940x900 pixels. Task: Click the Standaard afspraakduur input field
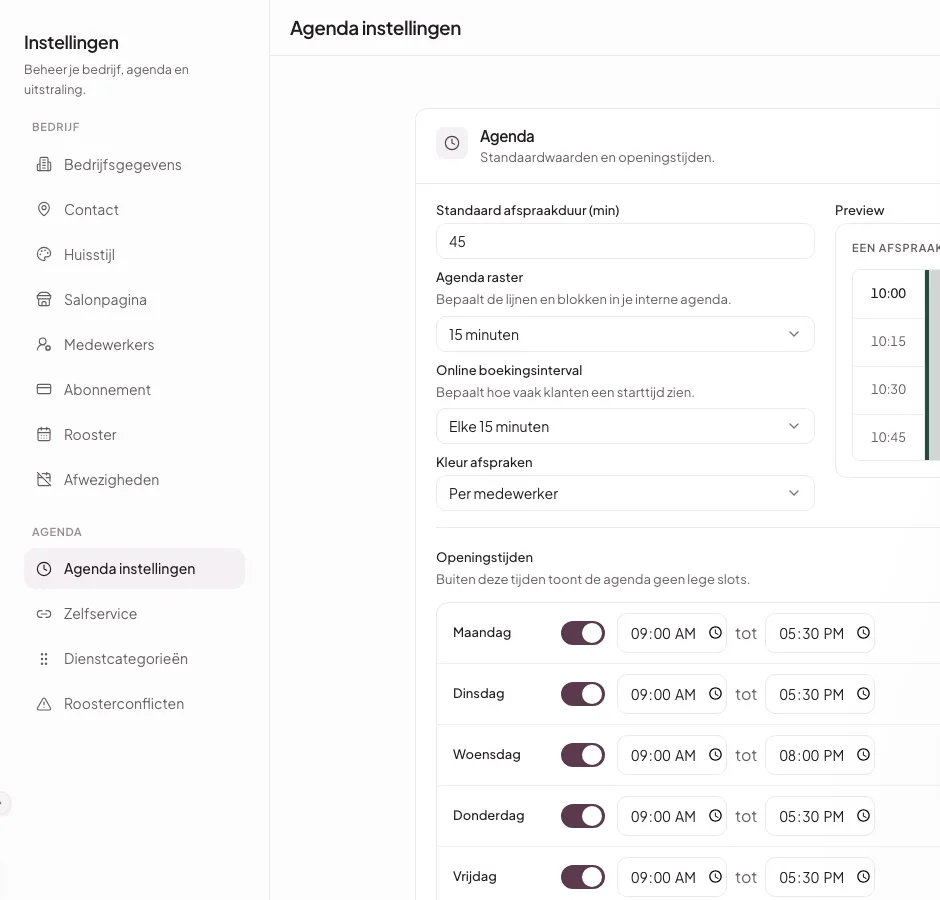click(625, 242)
